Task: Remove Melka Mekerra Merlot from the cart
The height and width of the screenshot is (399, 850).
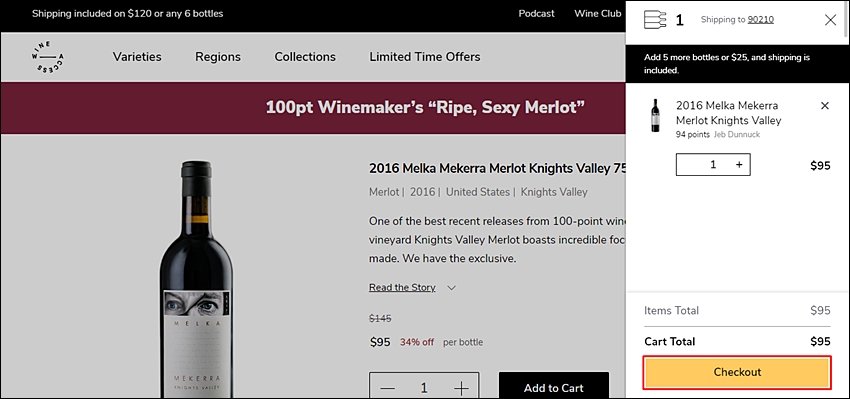Action: click(825, 106)
